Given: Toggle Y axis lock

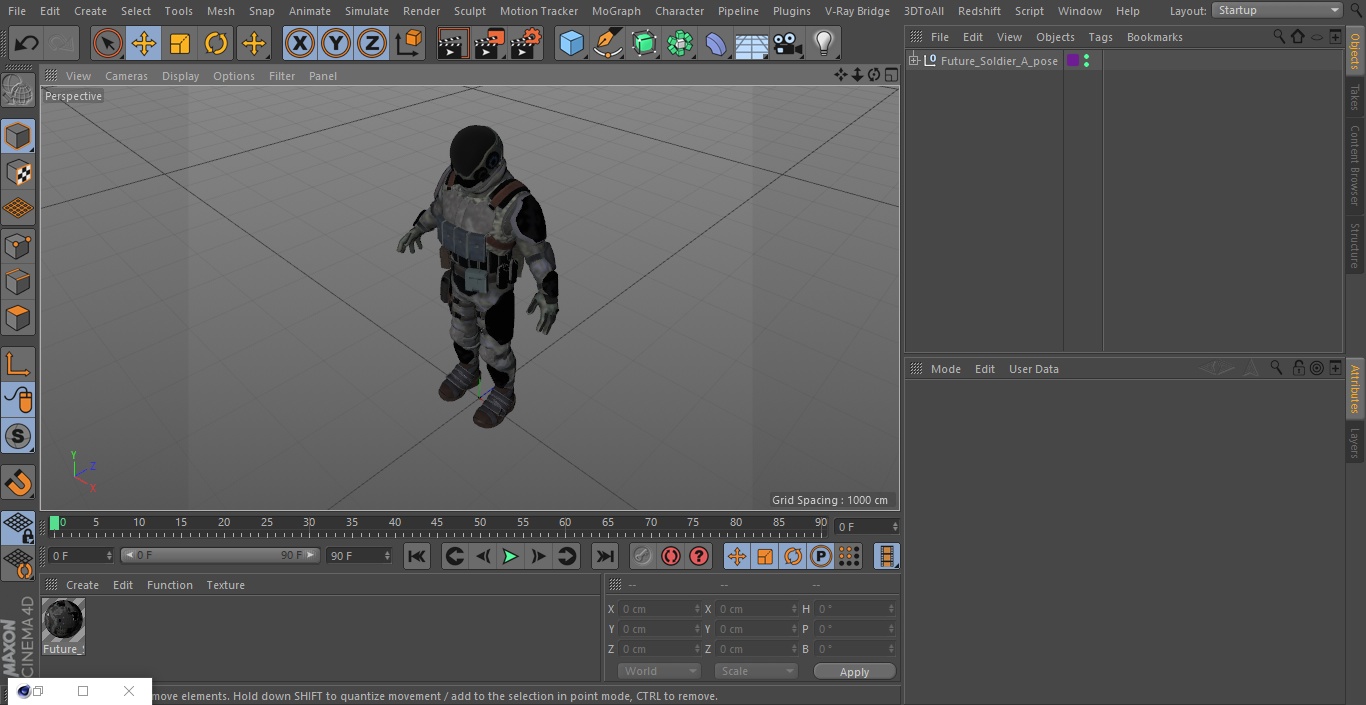Looking at the screenshot, I should point(336,43).
